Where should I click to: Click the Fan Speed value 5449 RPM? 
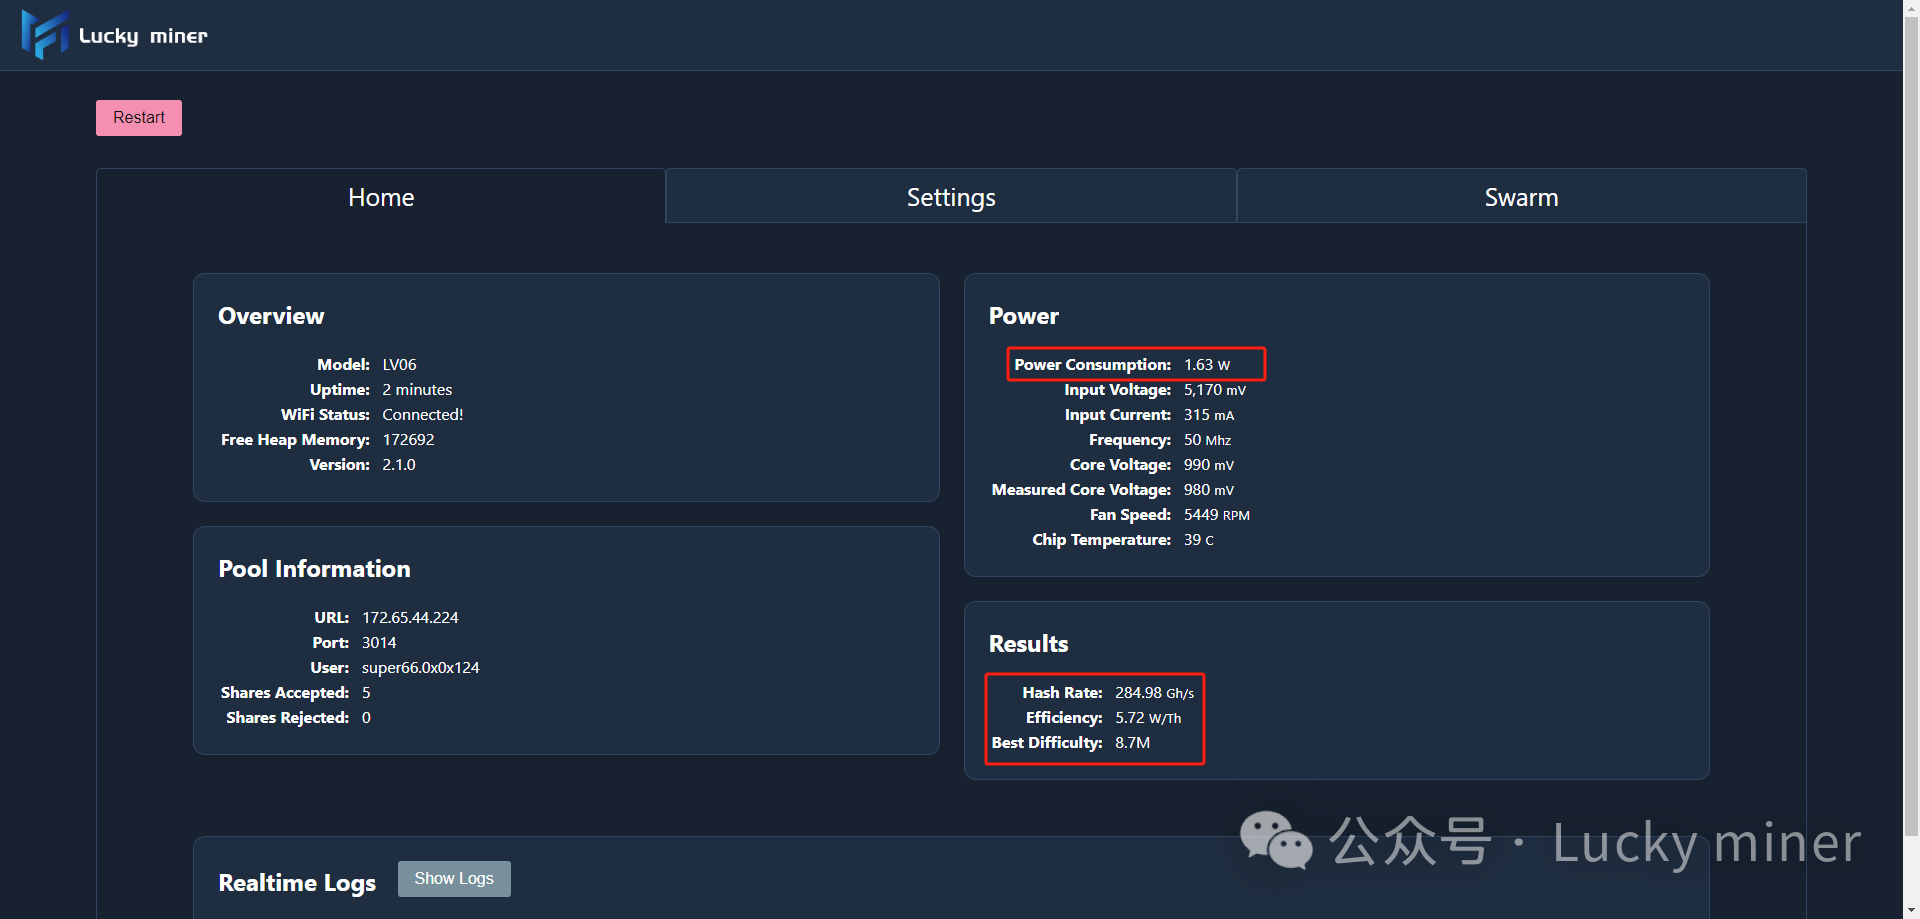1216,515
